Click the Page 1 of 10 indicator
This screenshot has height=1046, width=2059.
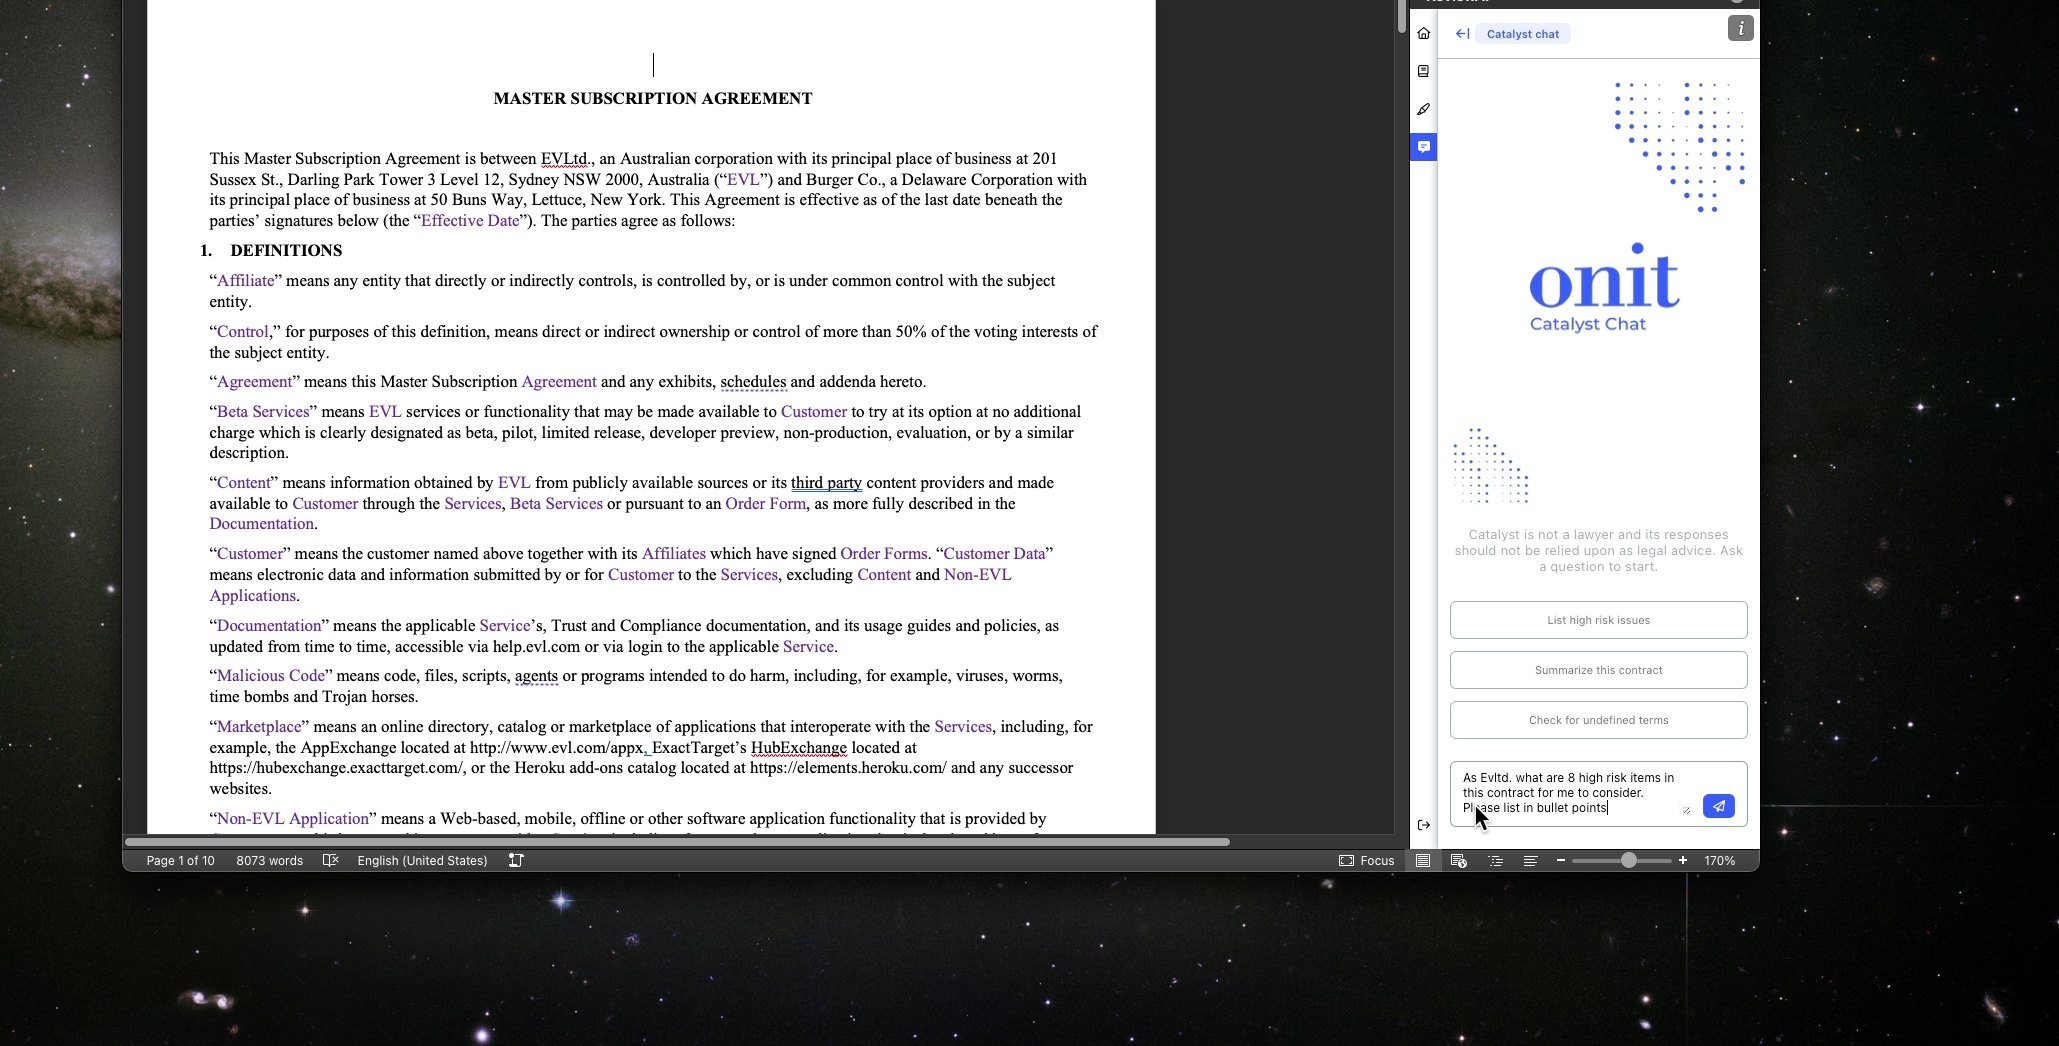coord(181,861)
